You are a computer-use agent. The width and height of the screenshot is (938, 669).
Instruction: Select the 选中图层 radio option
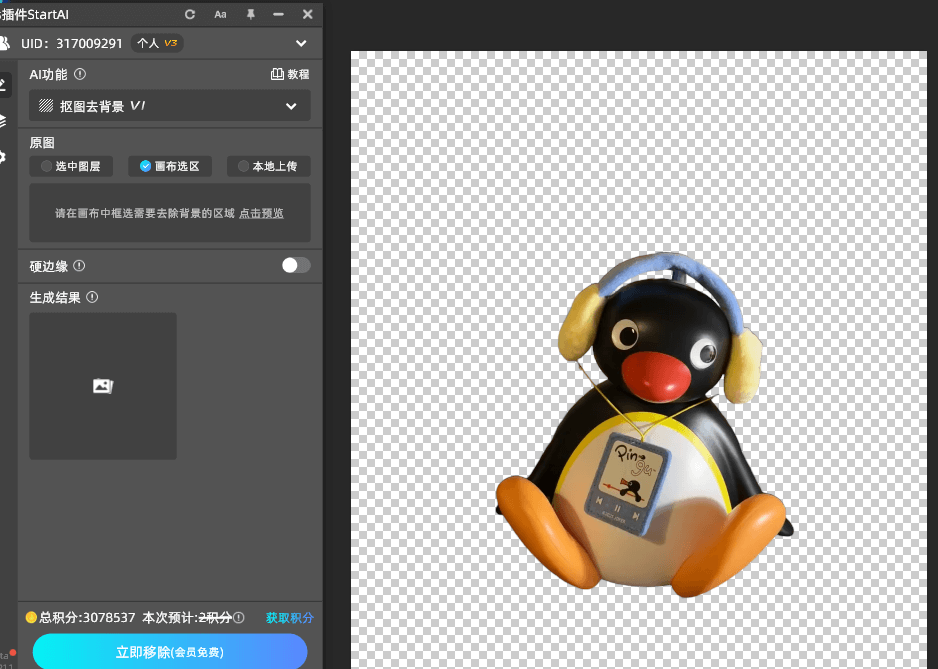click(x=71, y=166)
